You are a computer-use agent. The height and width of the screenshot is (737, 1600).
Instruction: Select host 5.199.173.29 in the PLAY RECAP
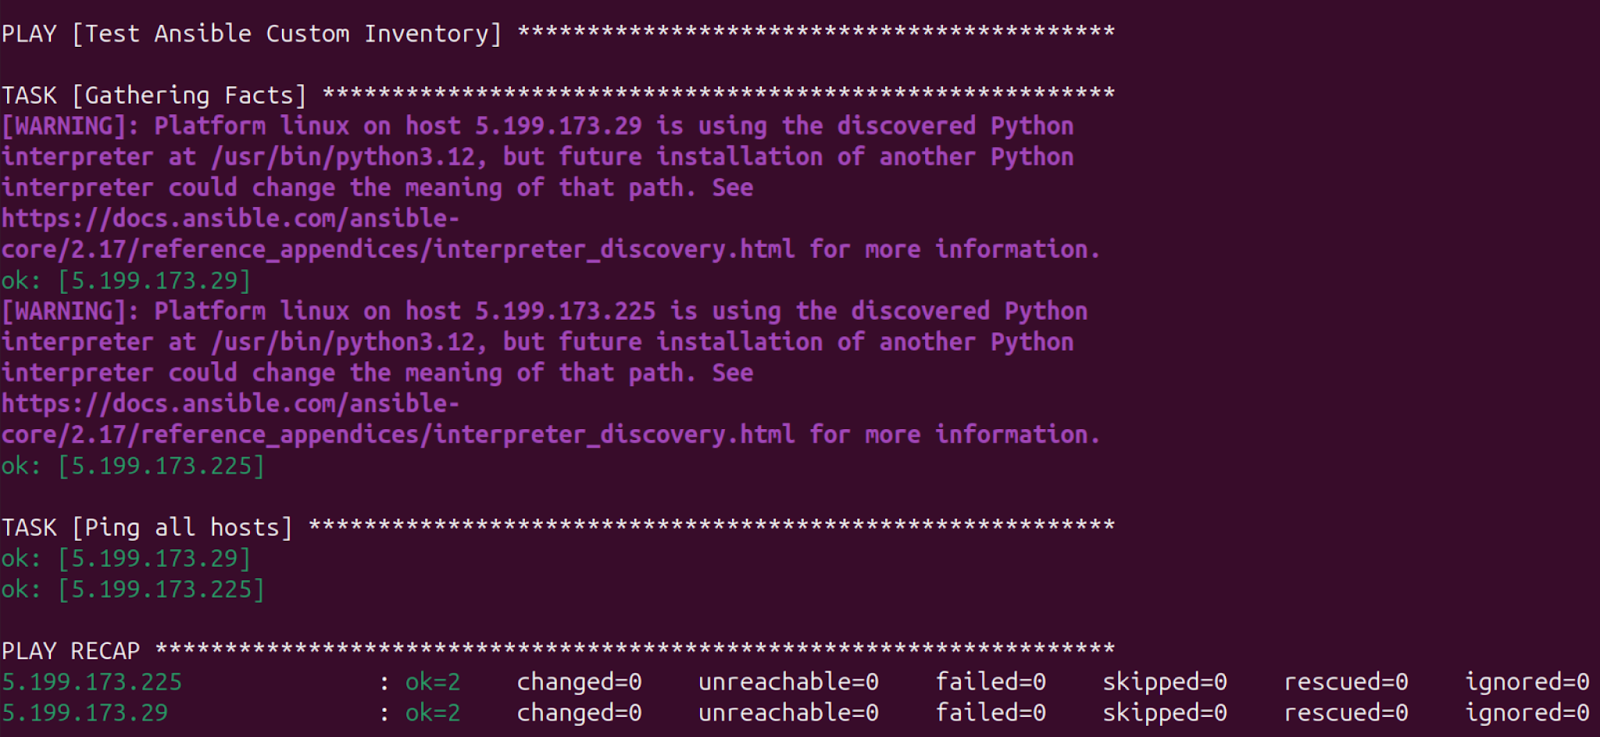pyautogui.click(x=85, y=714)
